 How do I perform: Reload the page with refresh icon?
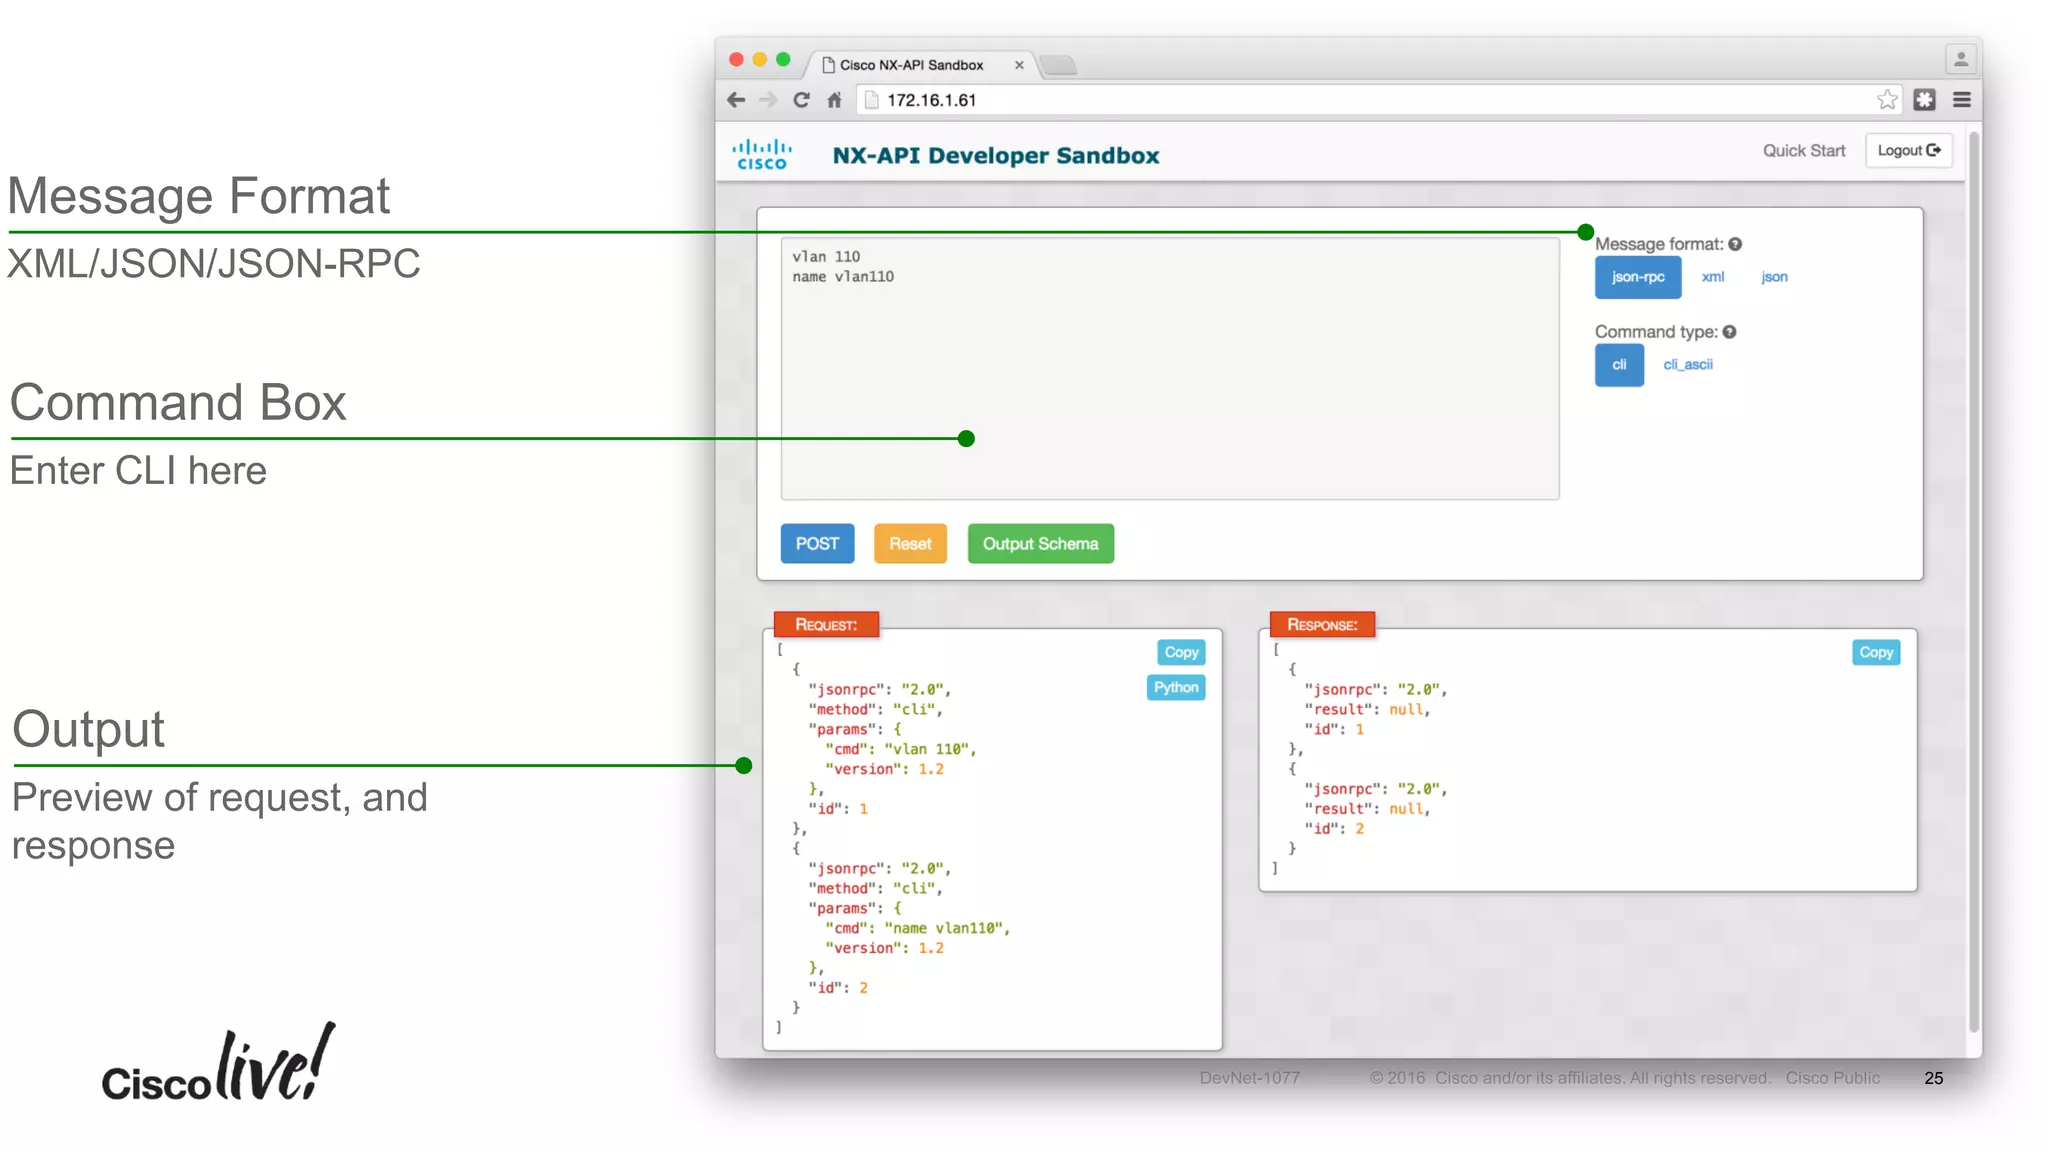(x=801, y=100)
